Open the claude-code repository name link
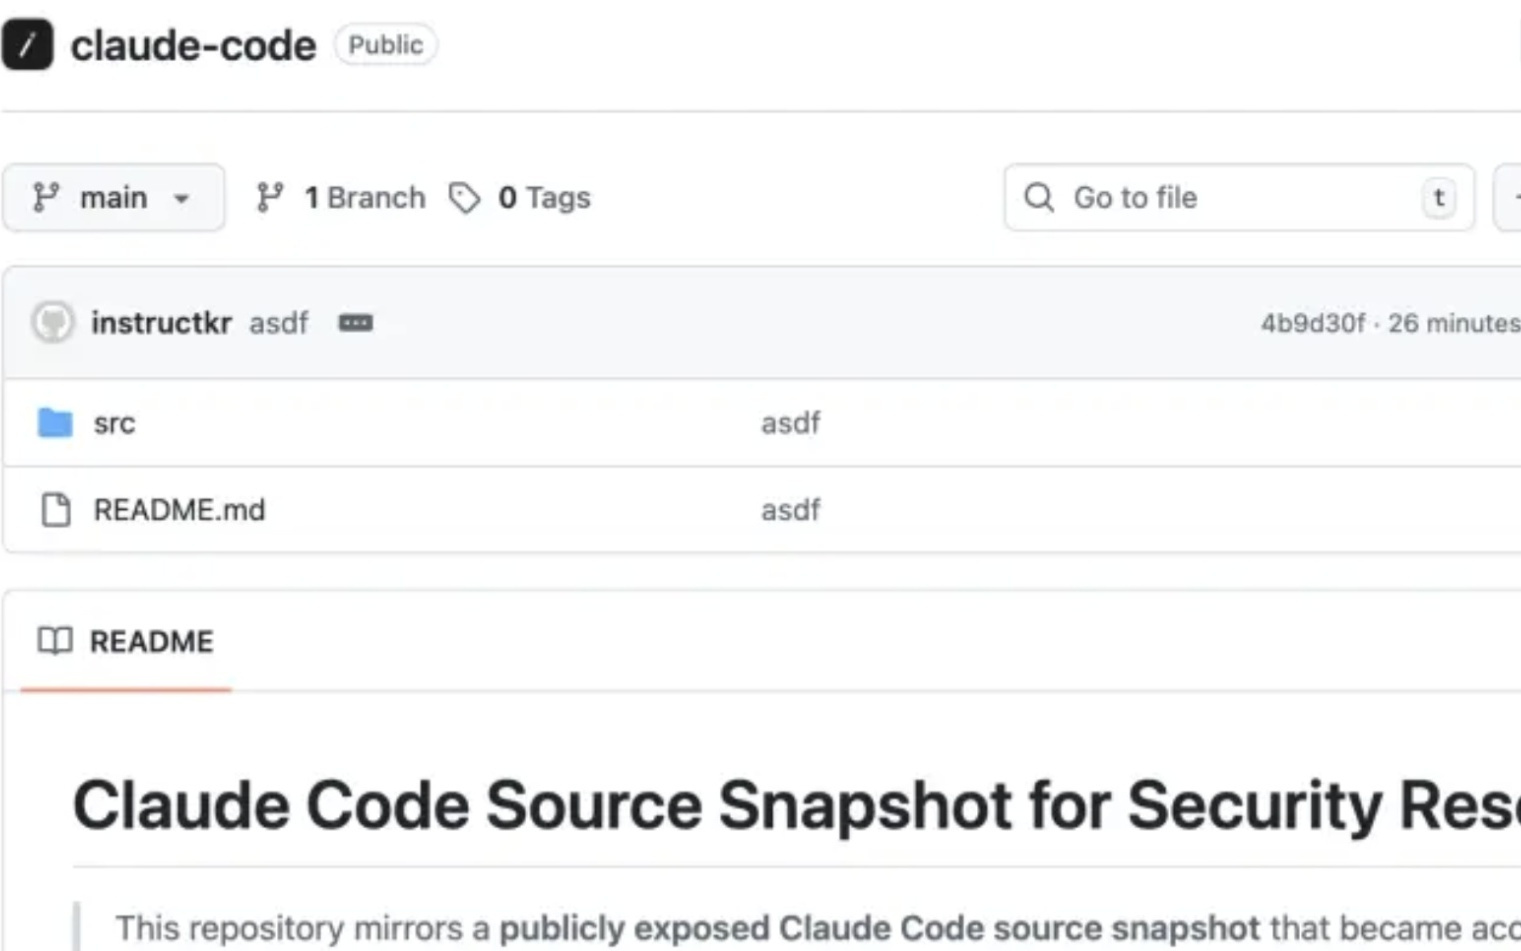Viewport: 1521px width, 951px height. [193, 46]
